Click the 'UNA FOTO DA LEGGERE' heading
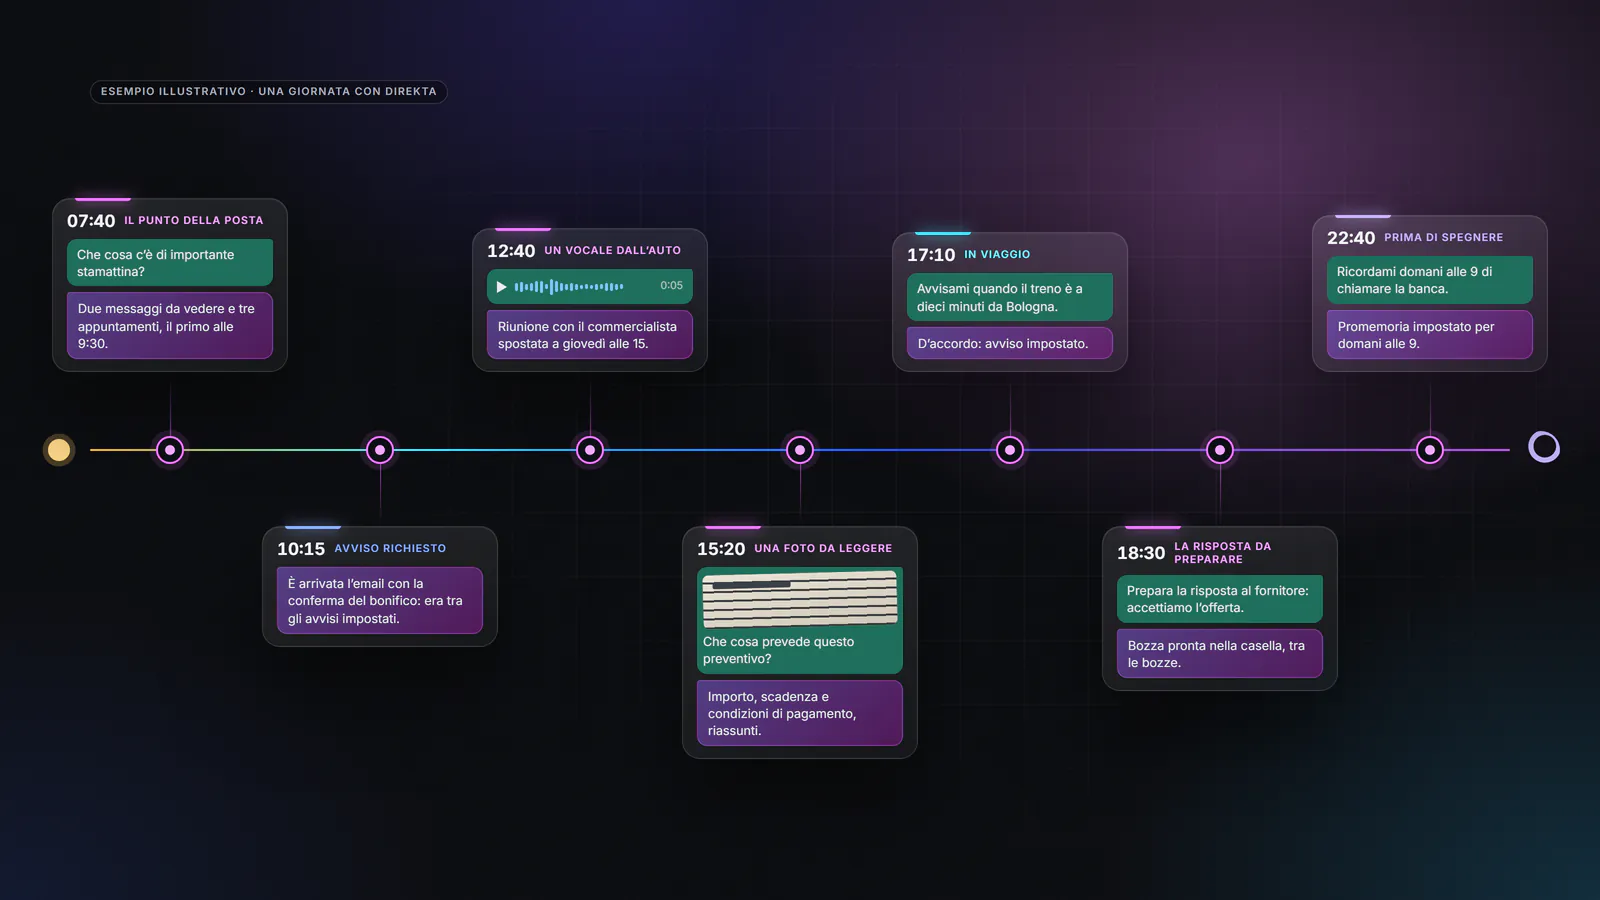 tap(823, 548)
